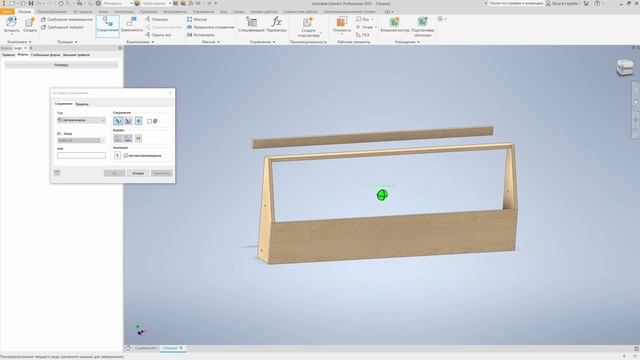Click second connect-mode button in joint dialog

(128, 121)
